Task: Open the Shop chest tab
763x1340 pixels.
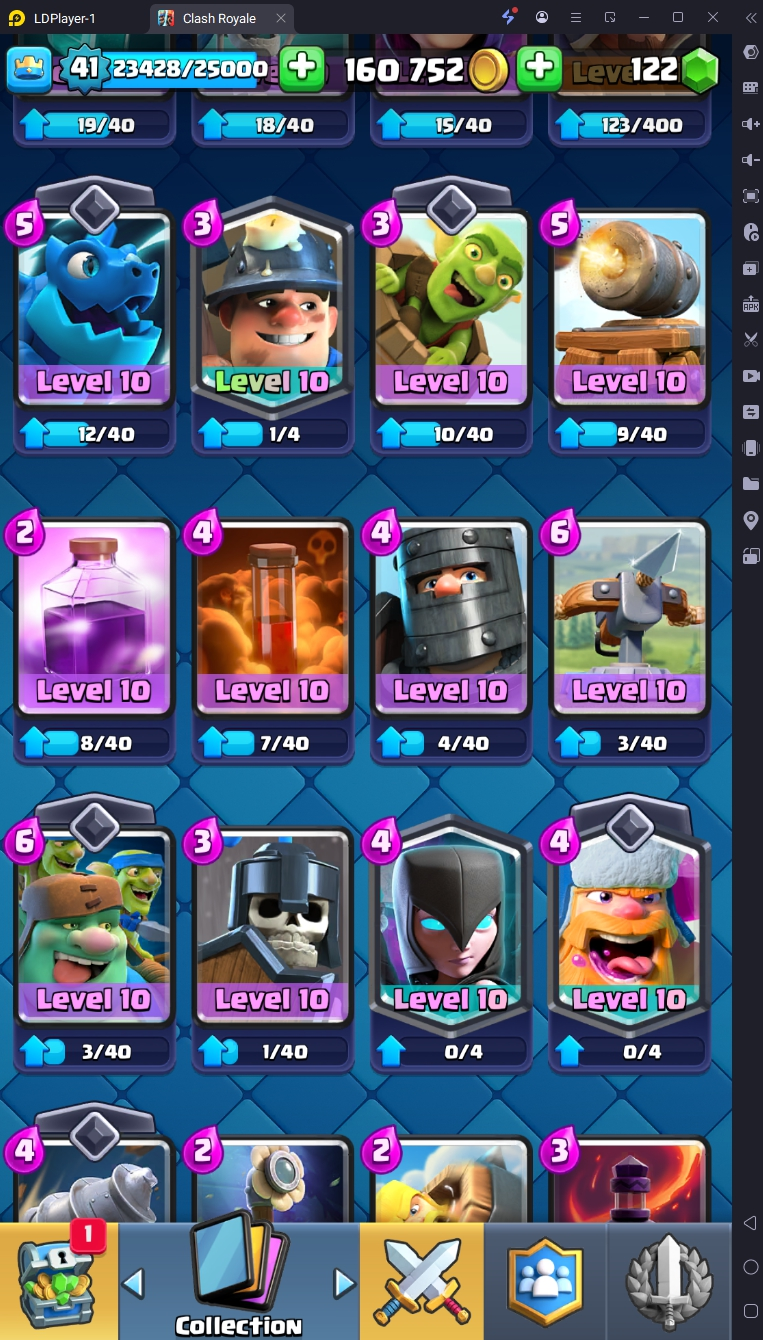Action: coord(59,1281)
